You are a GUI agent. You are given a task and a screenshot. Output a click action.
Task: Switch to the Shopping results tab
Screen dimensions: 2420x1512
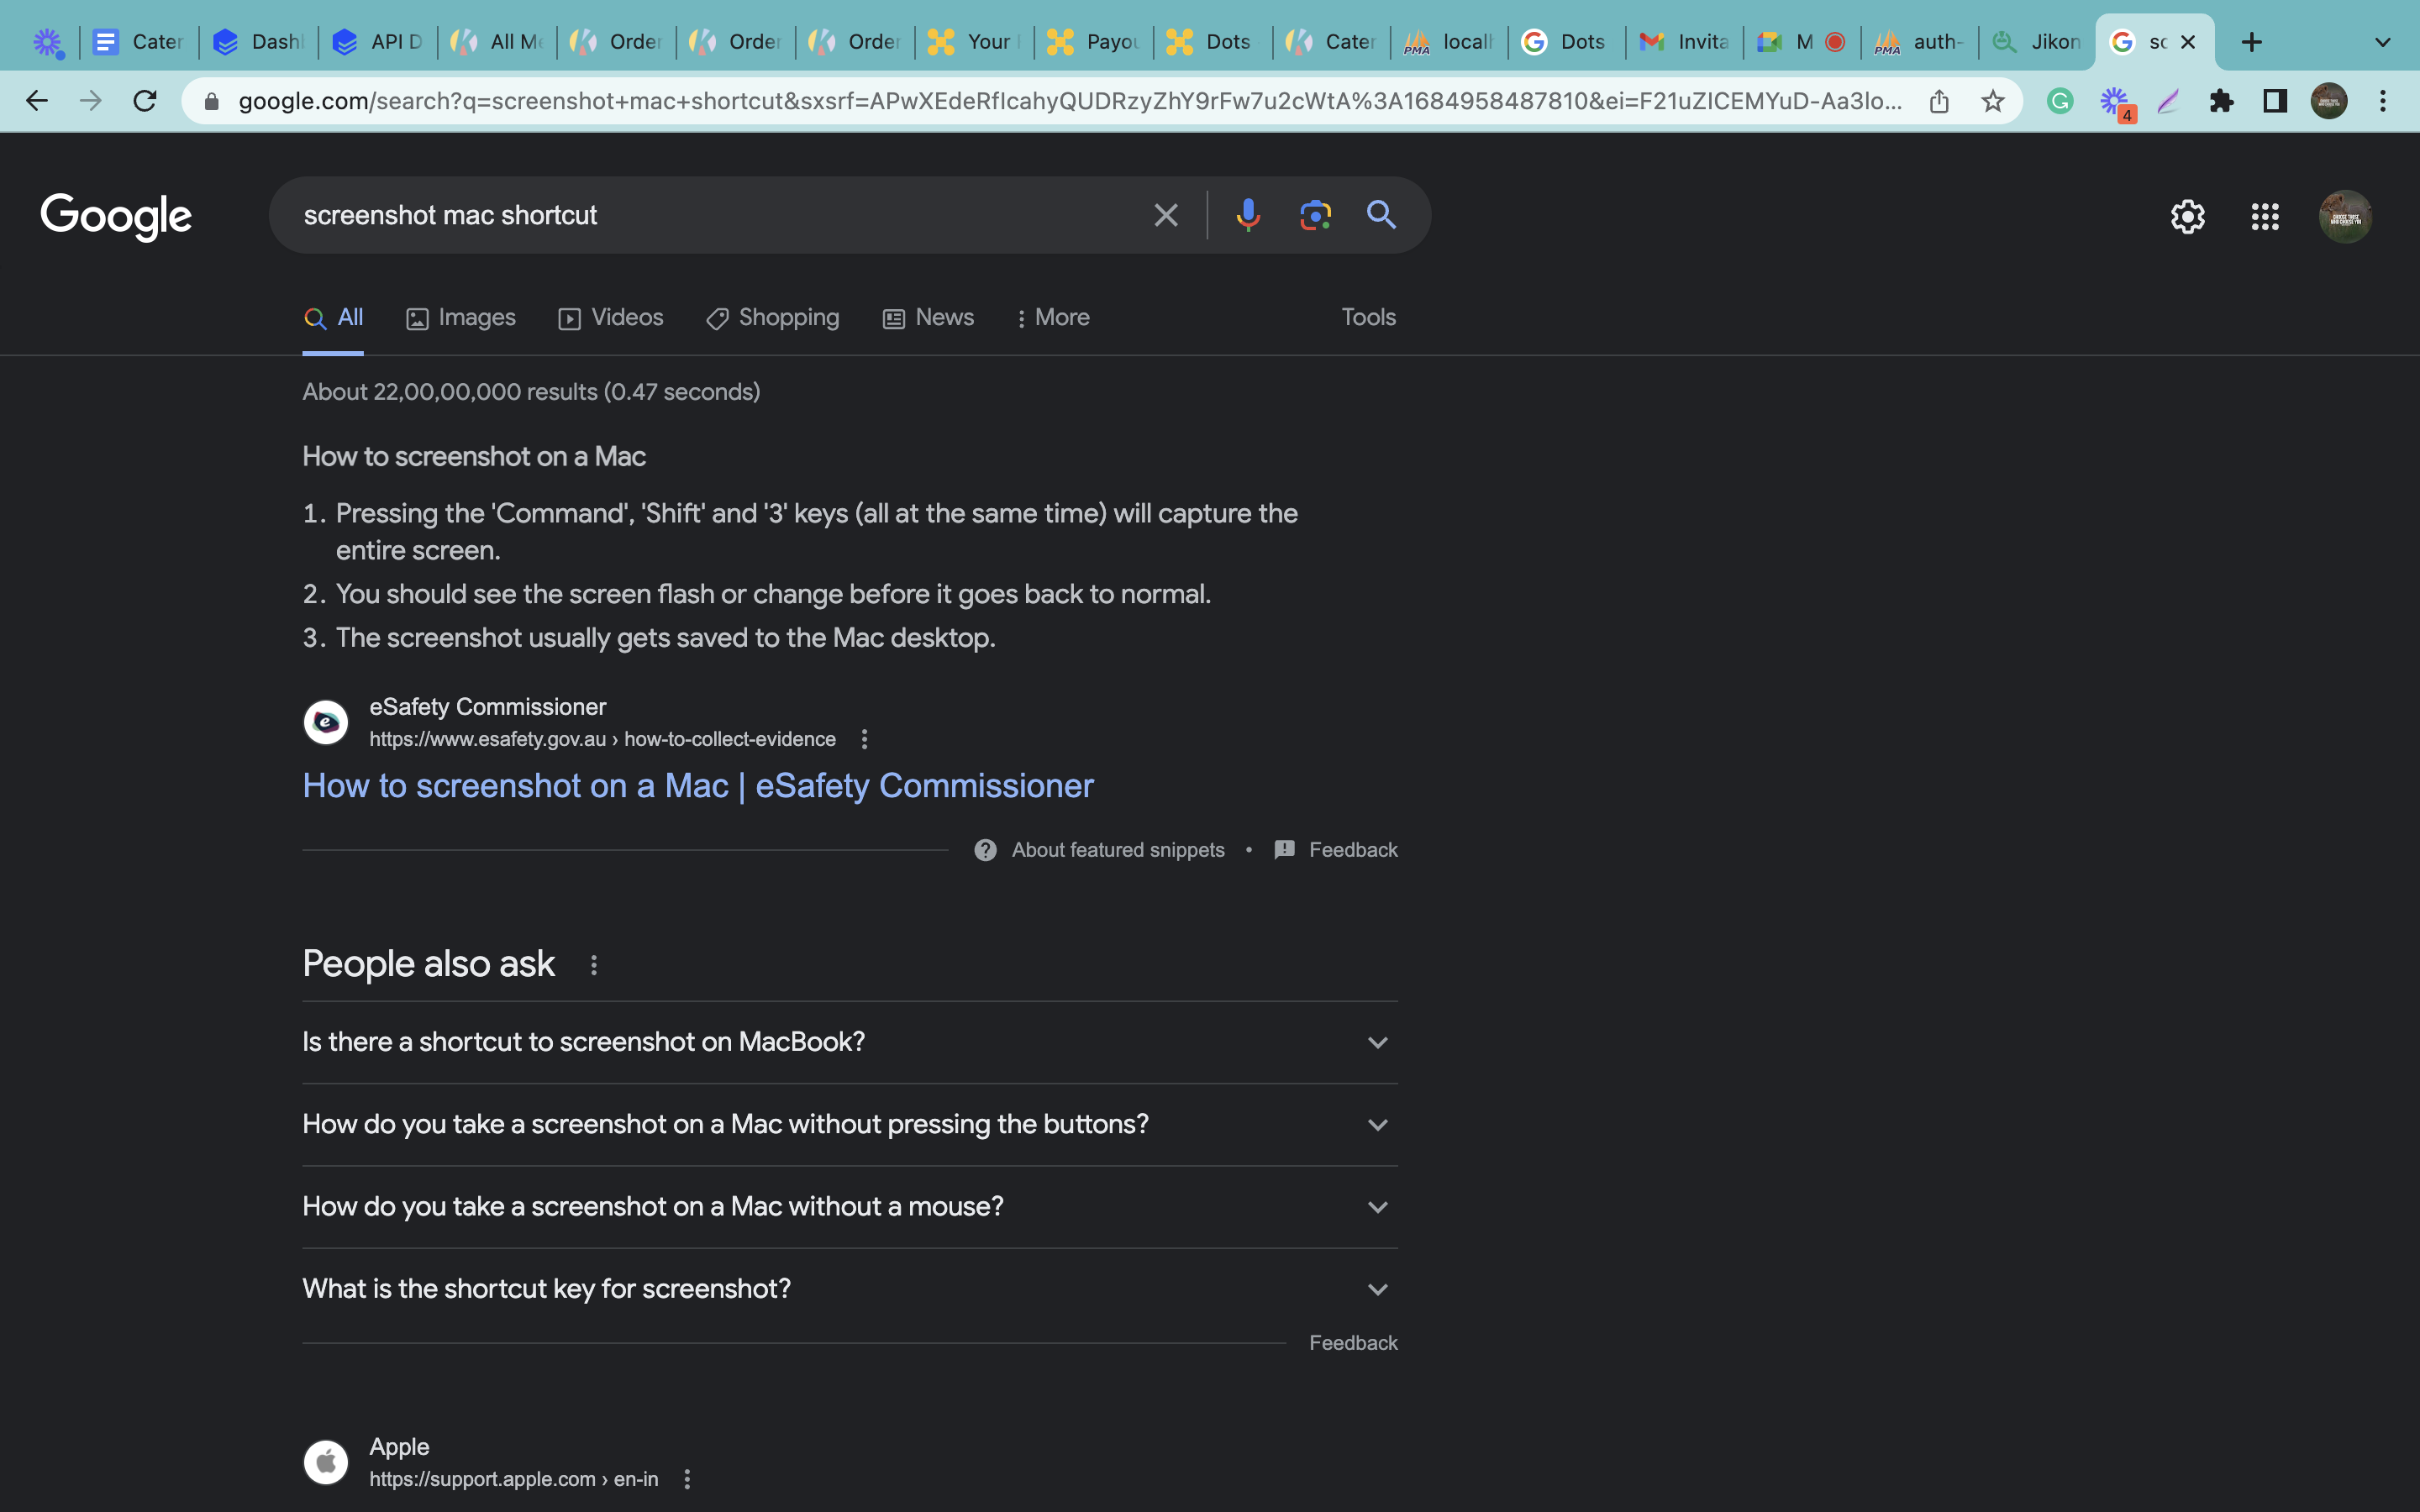pyautogui.click(x=773, y=318)
